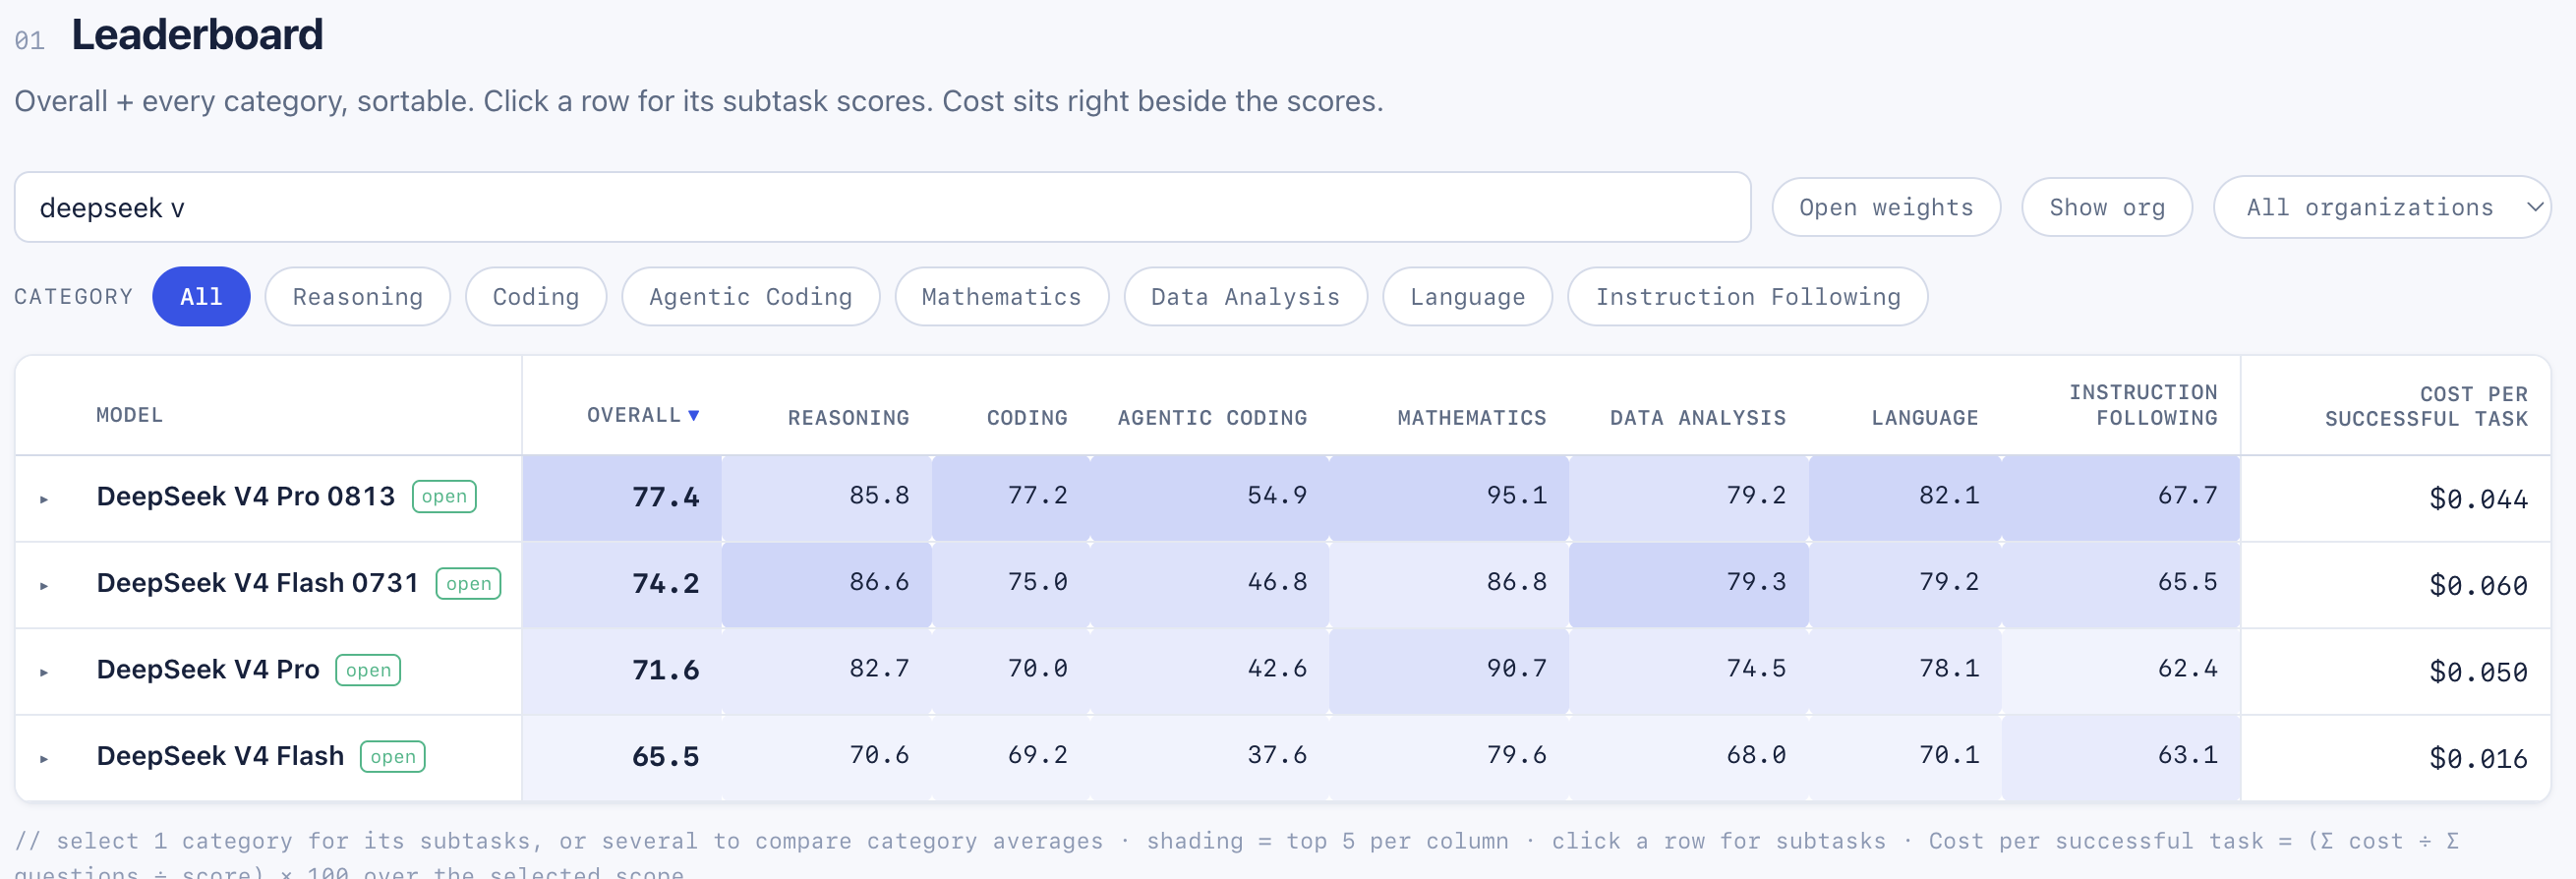The image size is (2576, 879).
Task: Sort by Cost Per Successful Task header
Action: click(2426, 406)
